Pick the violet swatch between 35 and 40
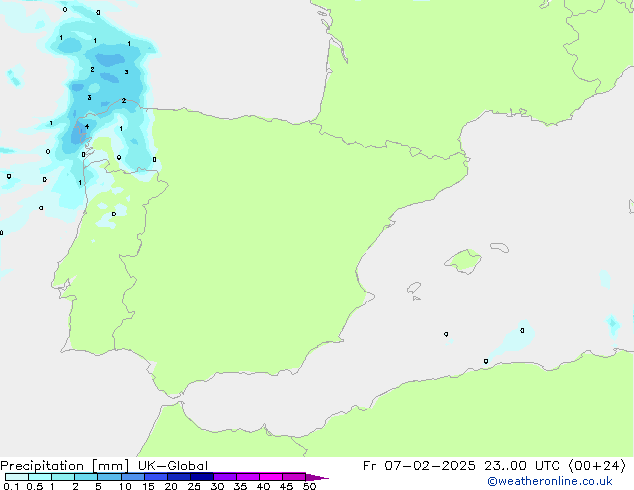 click(248, 477)
